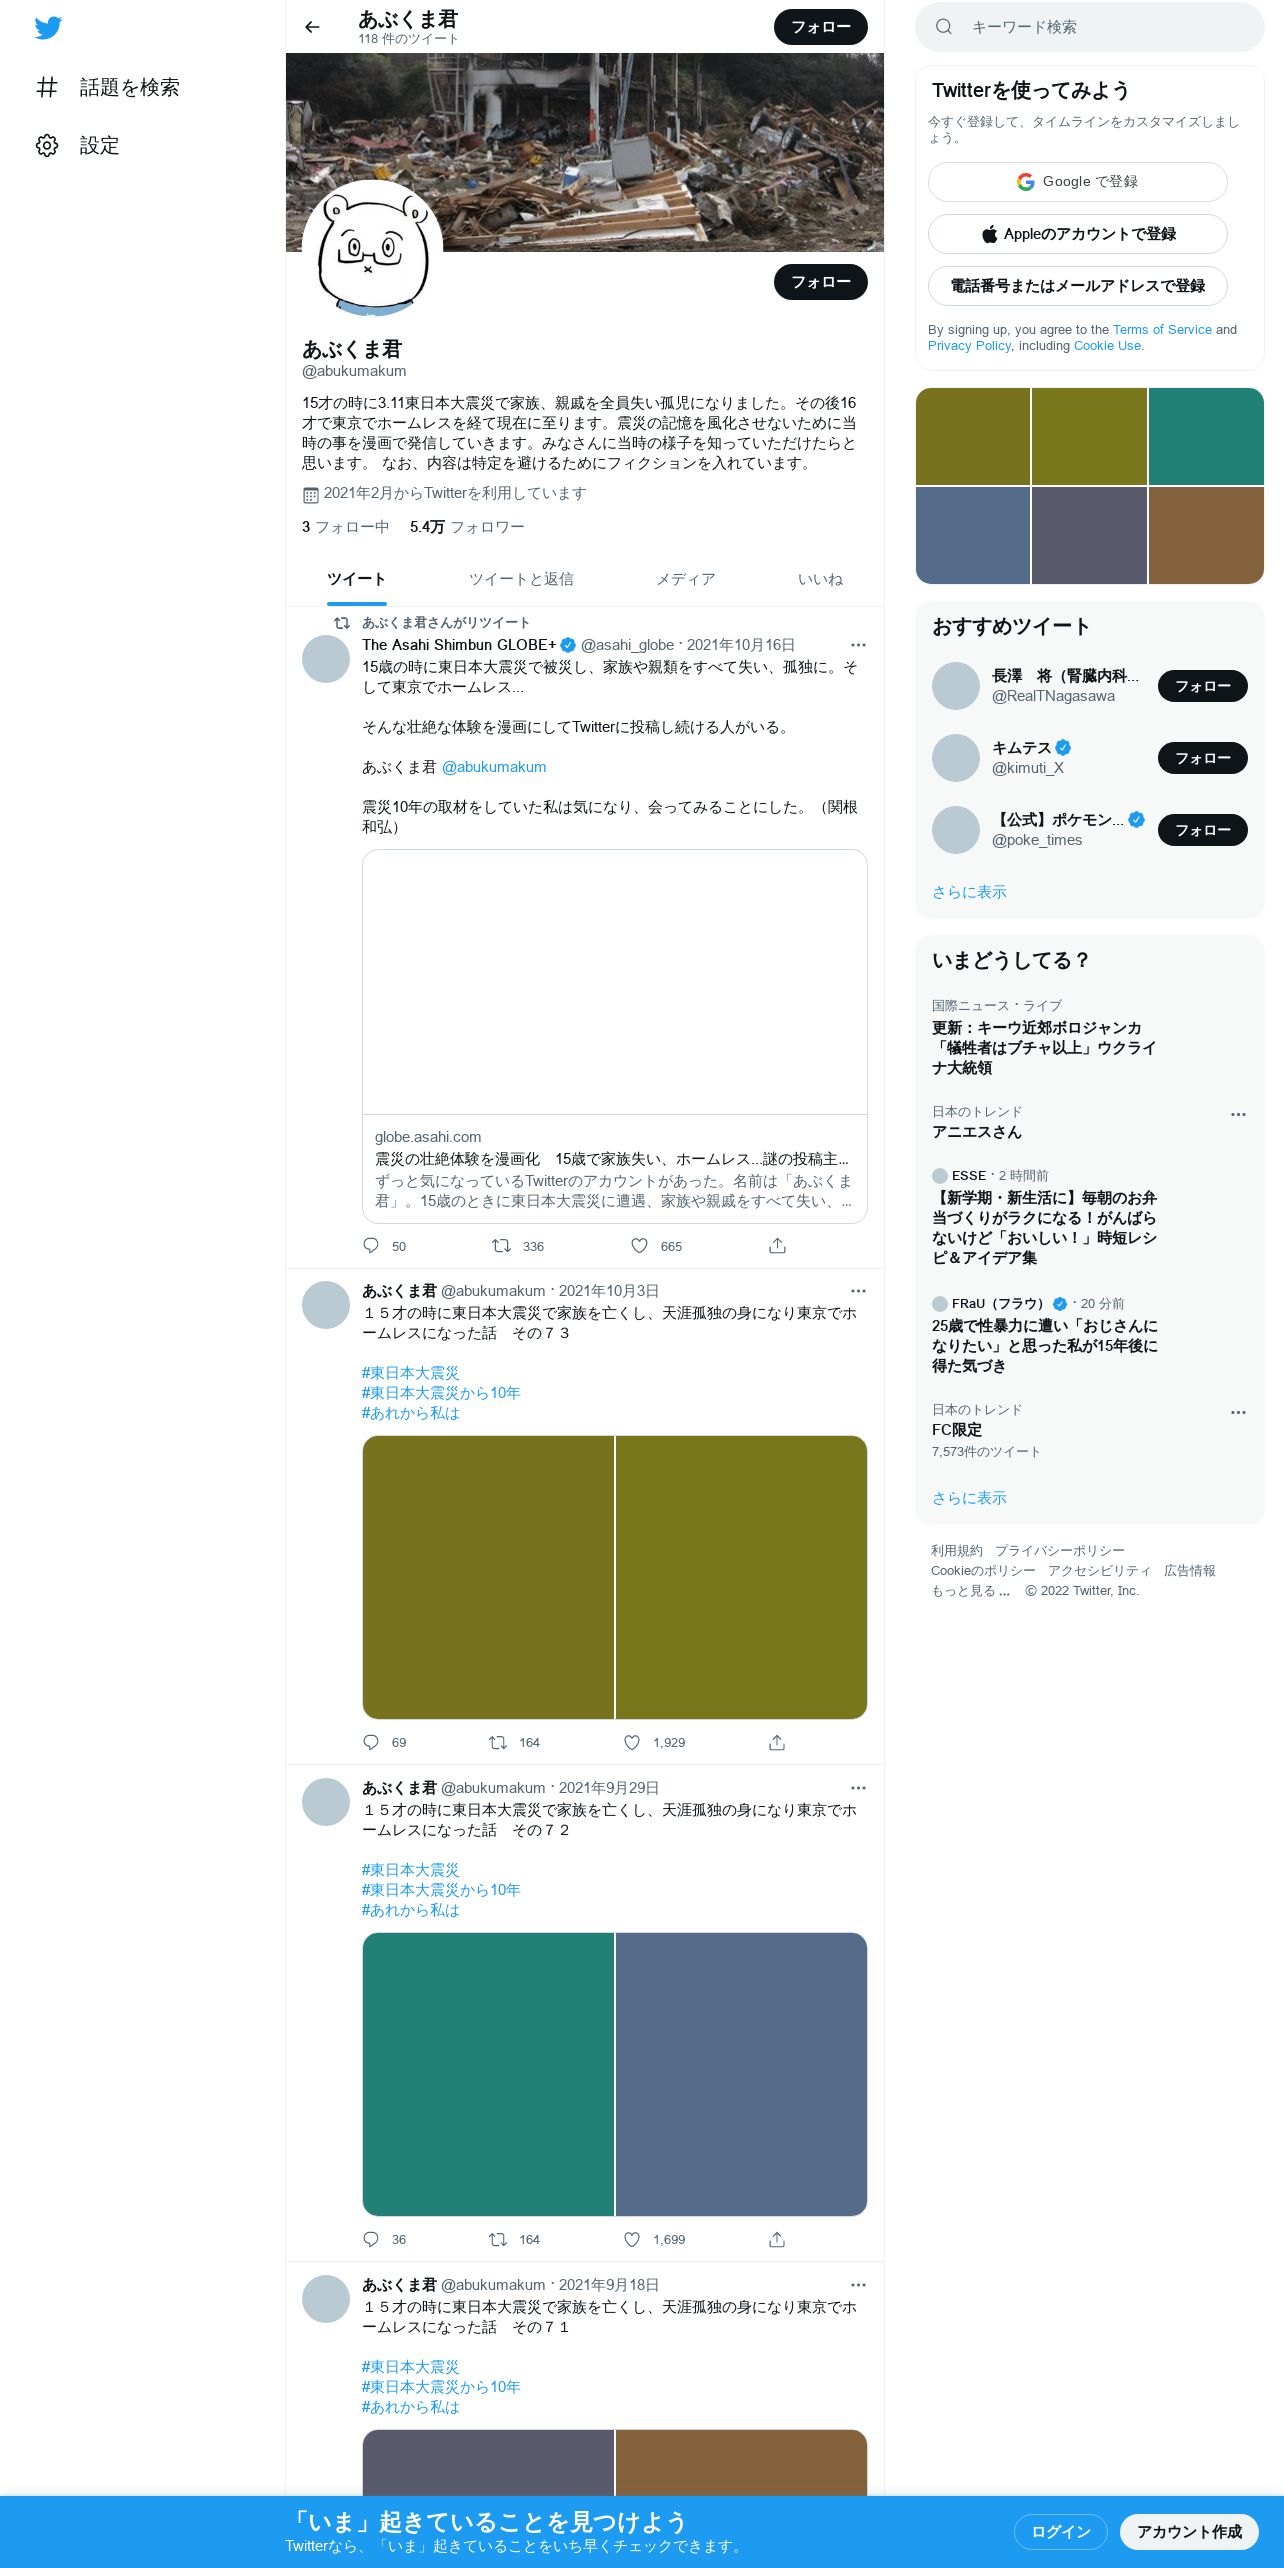The width and height of the screenshot is (1284, 2568).
Task: Click the top header フォロー button
Action: point(820,27)
